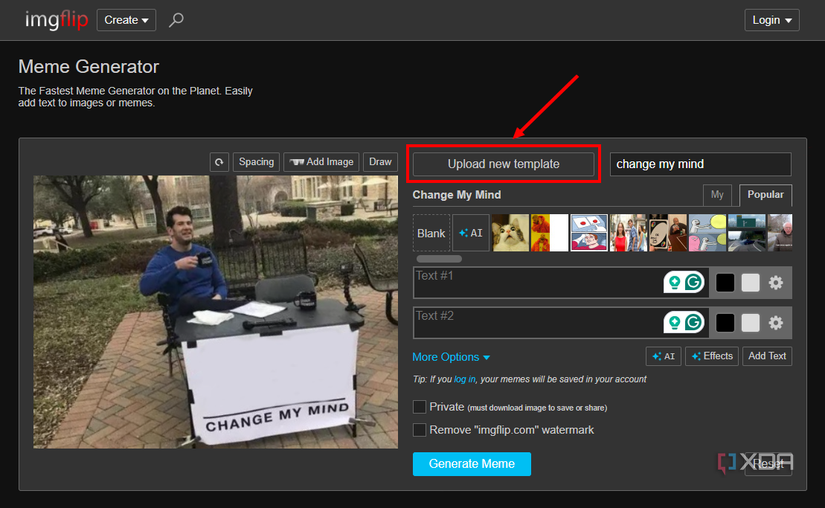
Task: Select the Left Exit highway template
Action: click(747, 233)
